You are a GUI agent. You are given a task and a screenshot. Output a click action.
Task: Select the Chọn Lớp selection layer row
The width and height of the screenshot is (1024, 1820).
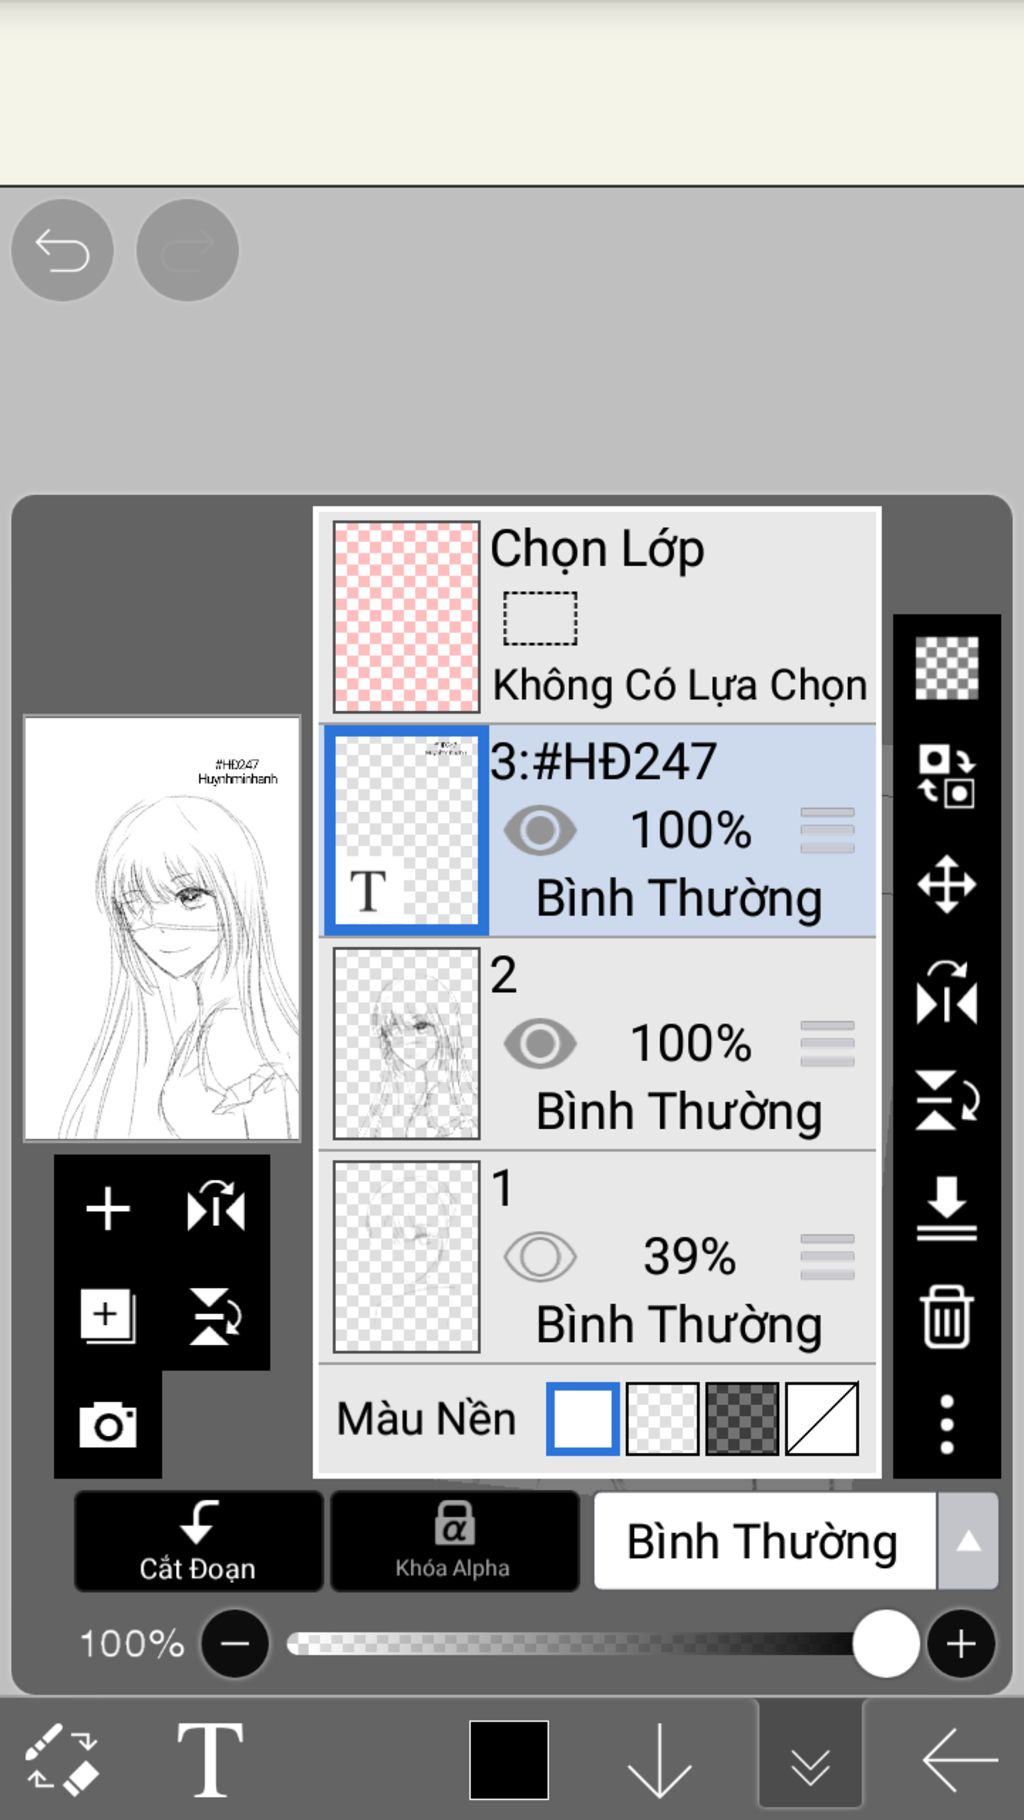tap(598, 616)
